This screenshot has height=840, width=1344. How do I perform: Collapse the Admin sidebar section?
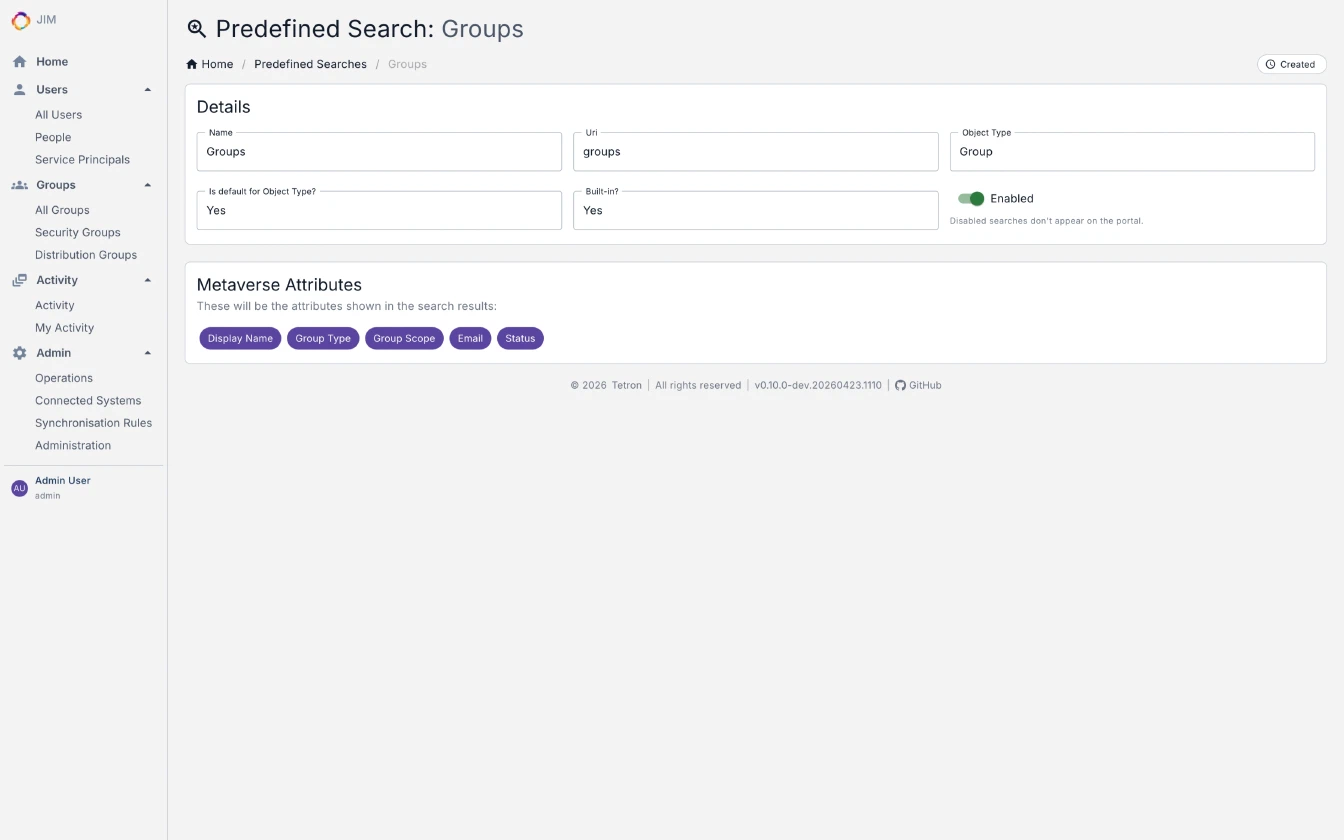[x=148, y=352]
